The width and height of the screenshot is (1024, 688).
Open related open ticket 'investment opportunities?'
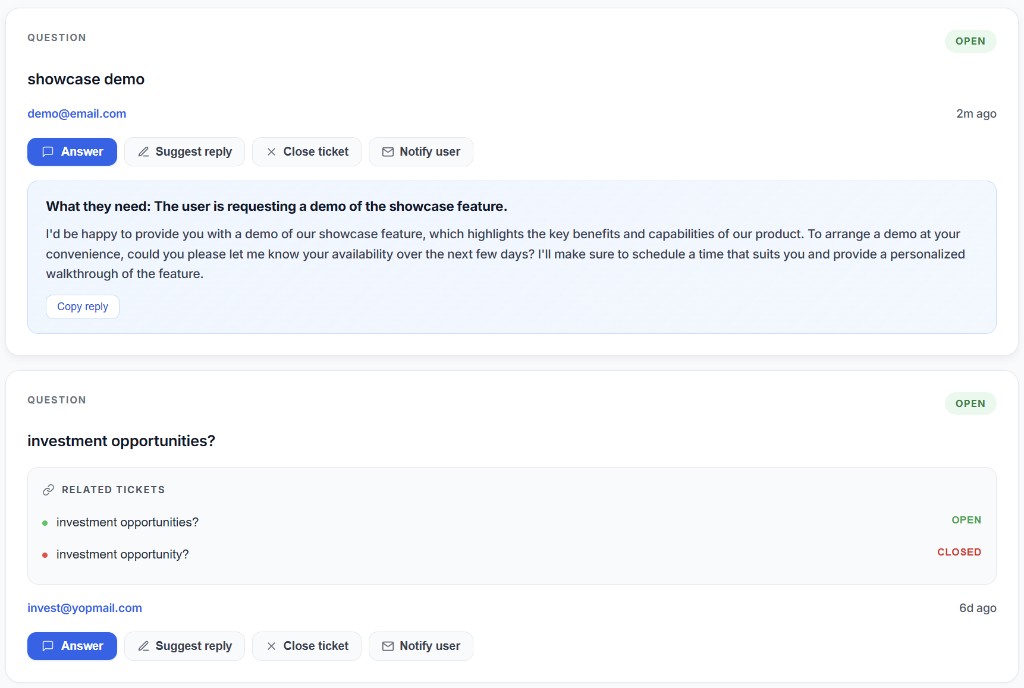click(127, 522)
